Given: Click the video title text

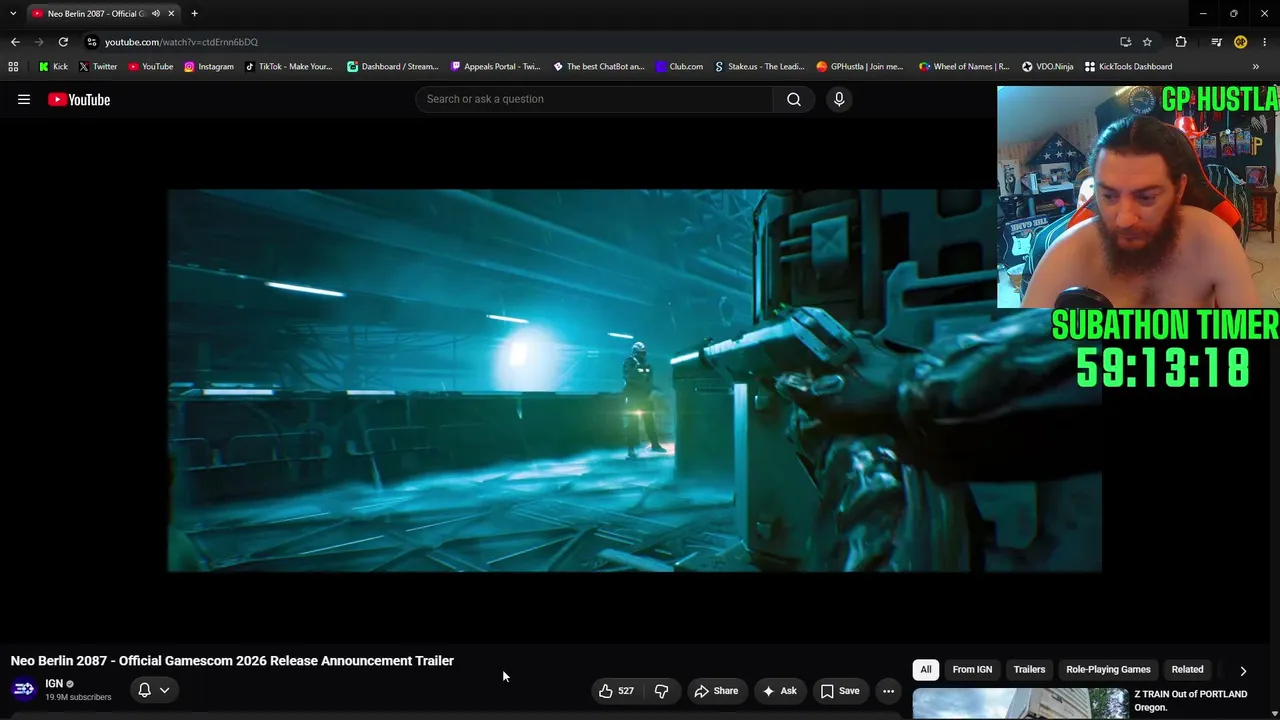Looking at the screenshot, I should tap(232, 661).
